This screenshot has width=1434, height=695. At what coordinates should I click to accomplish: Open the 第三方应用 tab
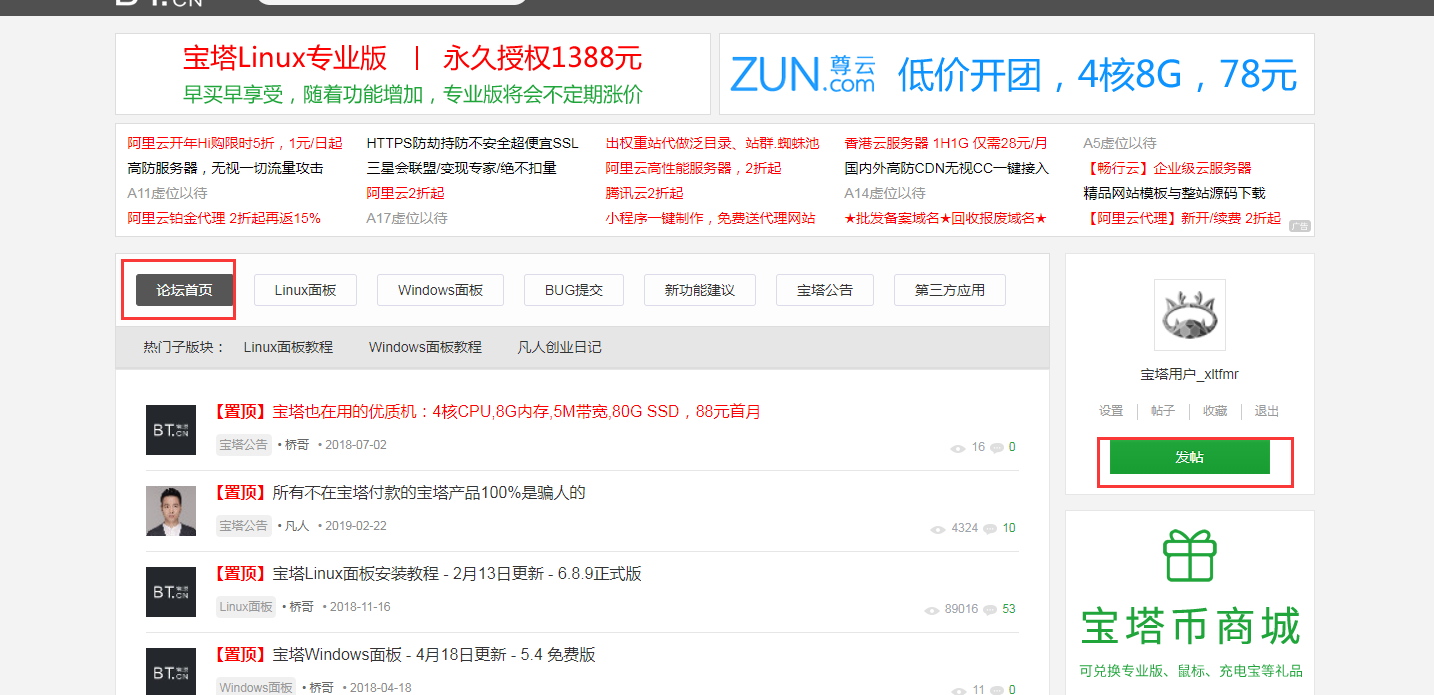(950, 290)
